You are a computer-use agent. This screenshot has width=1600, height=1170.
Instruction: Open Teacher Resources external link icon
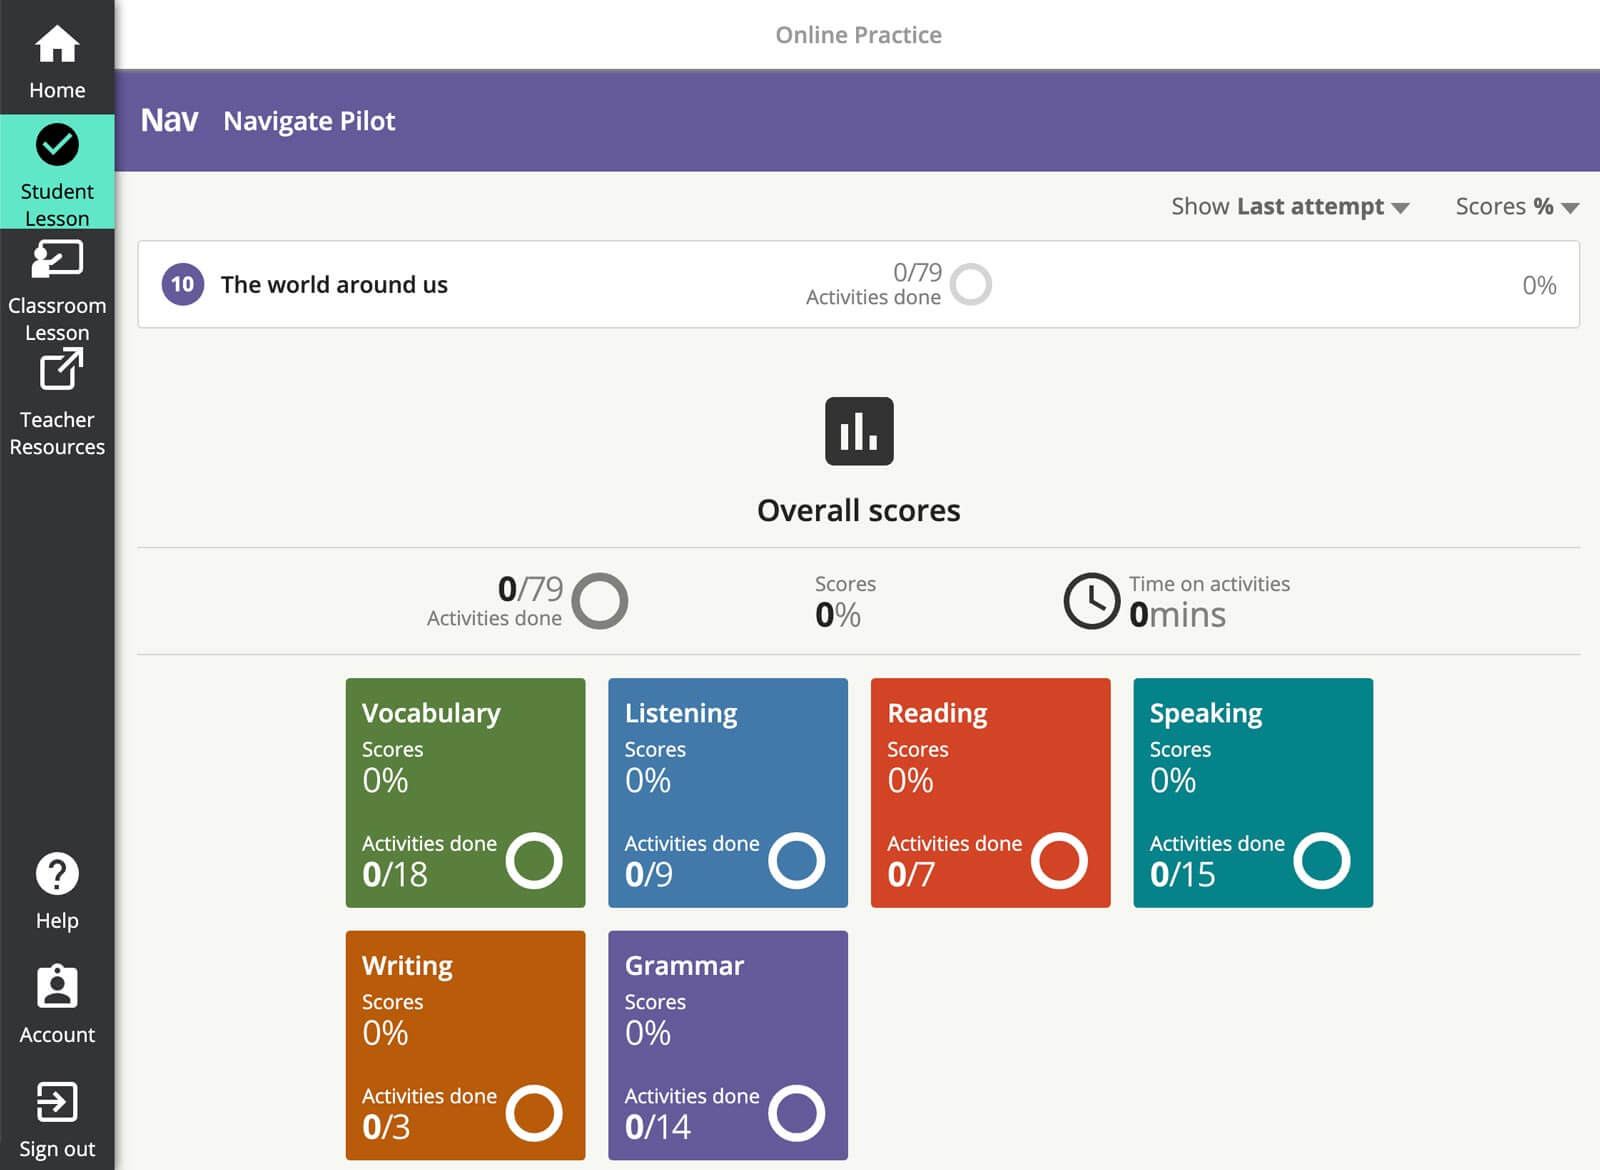(60, 370)
